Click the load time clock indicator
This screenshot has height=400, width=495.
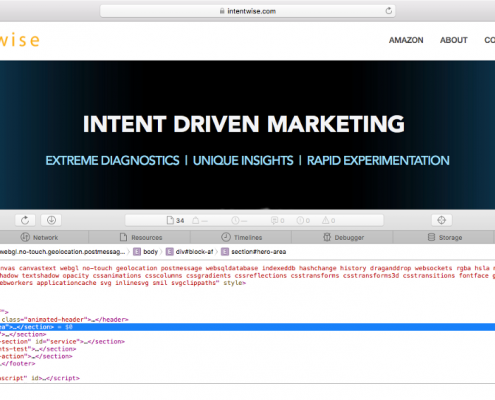(239, 220)
